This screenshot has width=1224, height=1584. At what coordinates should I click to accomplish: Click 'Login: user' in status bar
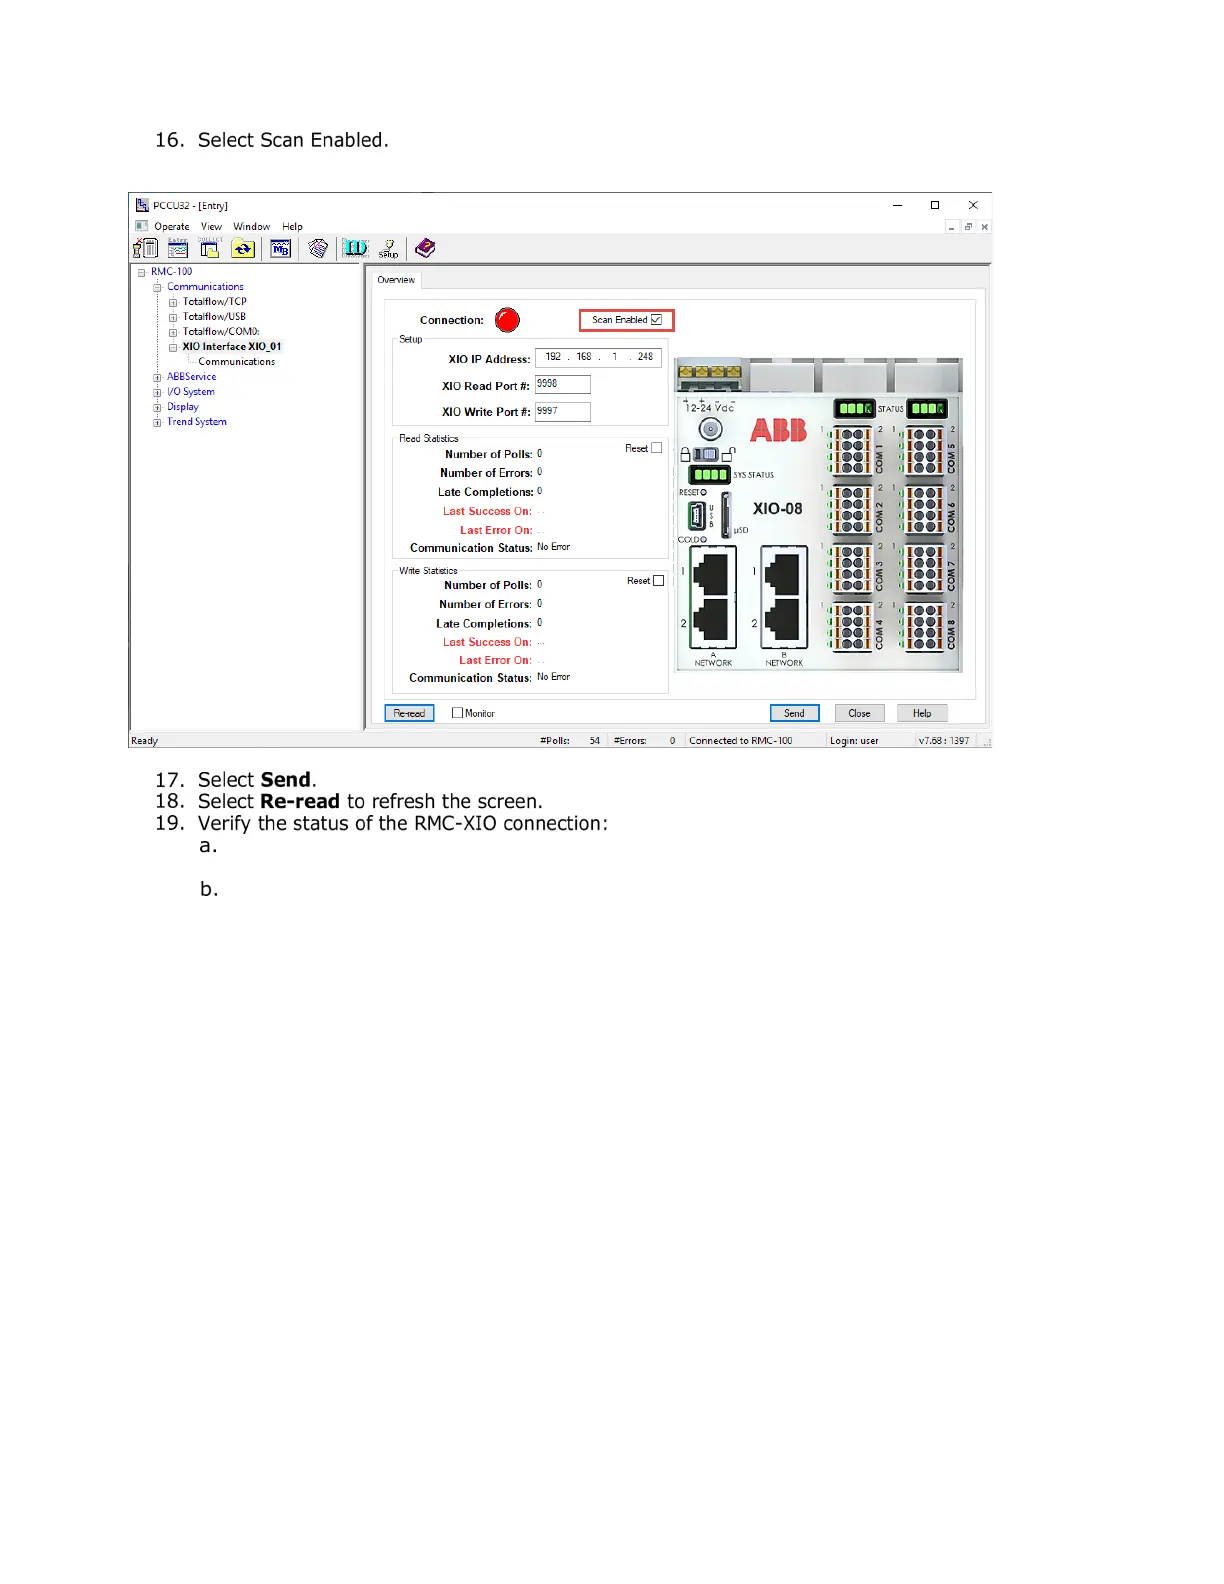click(x=854, y=741)
